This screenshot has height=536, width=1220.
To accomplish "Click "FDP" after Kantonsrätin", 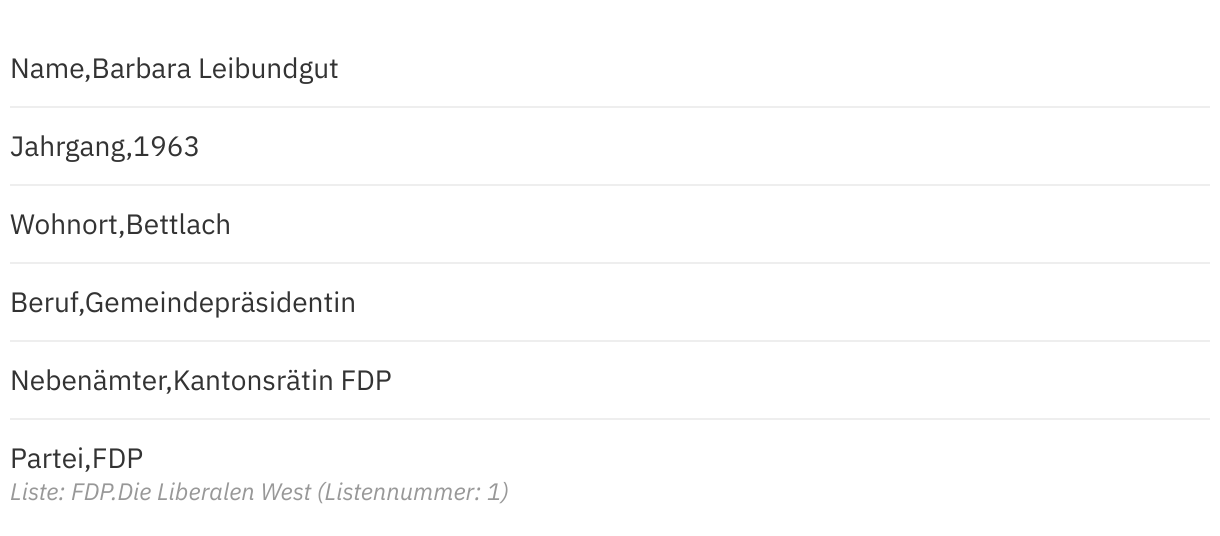I will pos(366,381).
